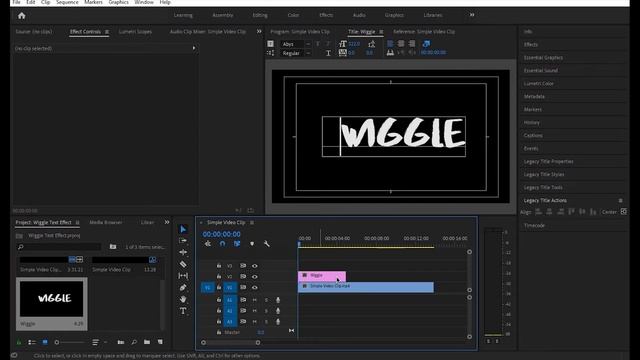The image size is (640, 360).
Task: Toggle Linked Selection in timeline
Action: pos(237,244)
